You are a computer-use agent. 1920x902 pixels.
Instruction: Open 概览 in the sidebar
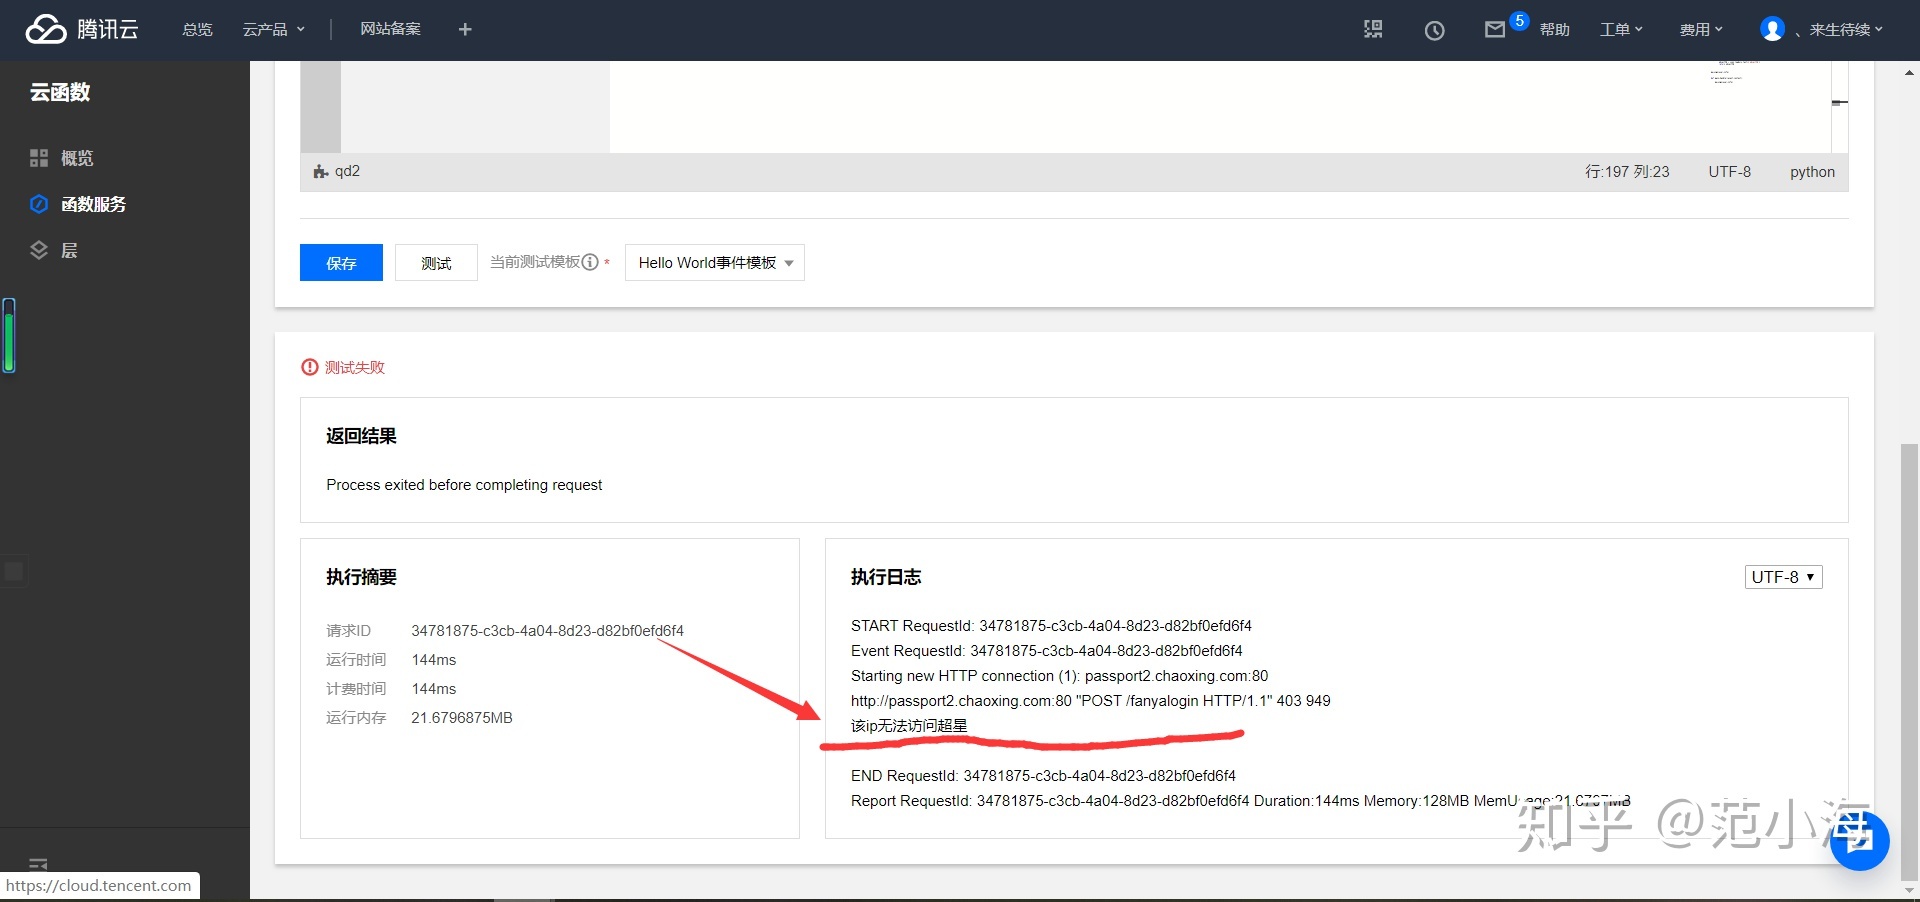tap(77, 158)
